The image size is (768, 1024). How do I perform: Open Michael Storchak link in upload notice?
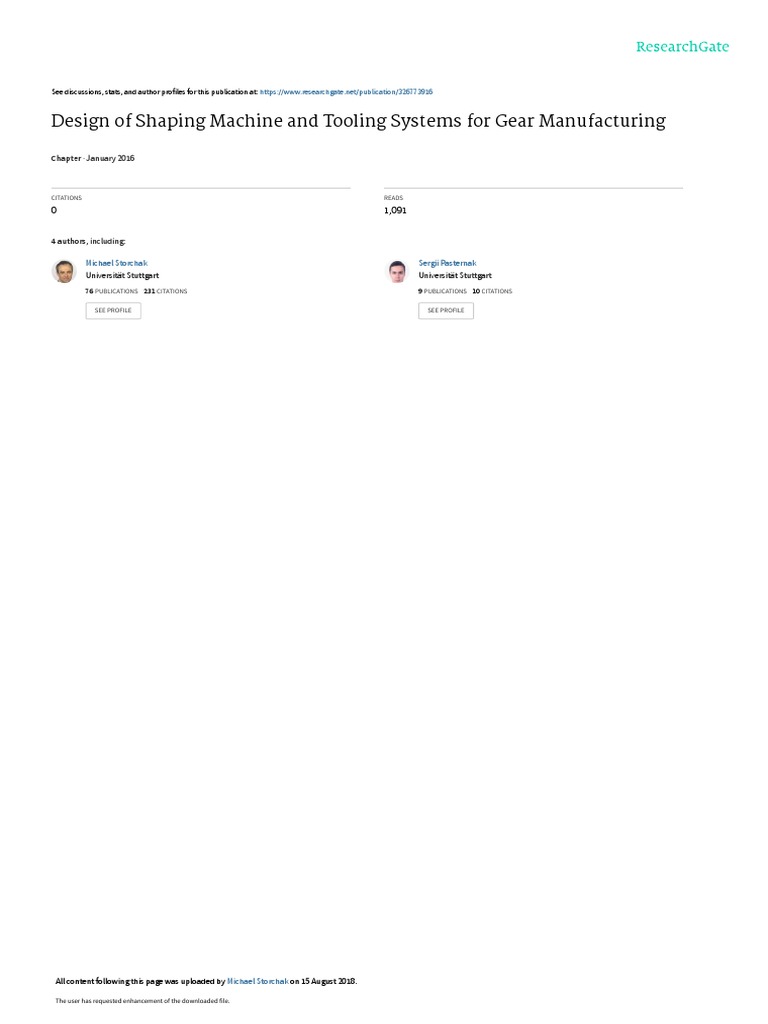click(257, 982)
